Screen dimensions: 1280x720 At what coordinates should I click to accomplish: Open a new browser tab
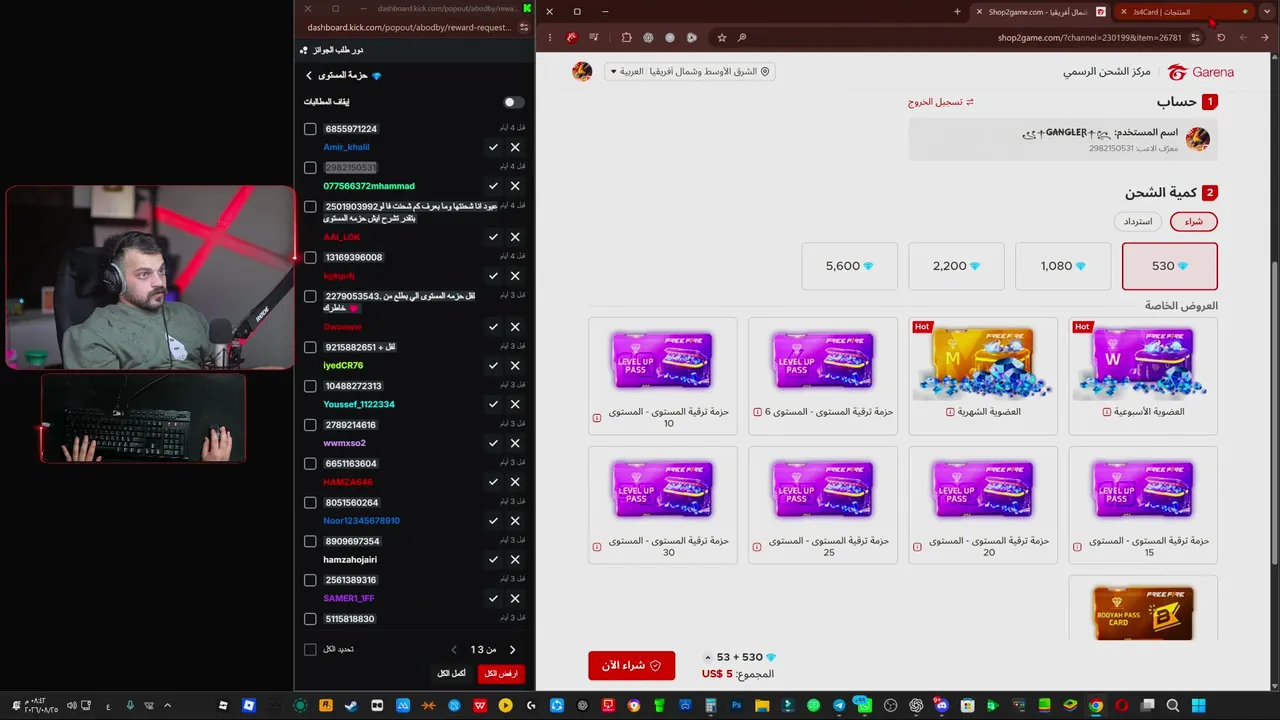(957, 12)
